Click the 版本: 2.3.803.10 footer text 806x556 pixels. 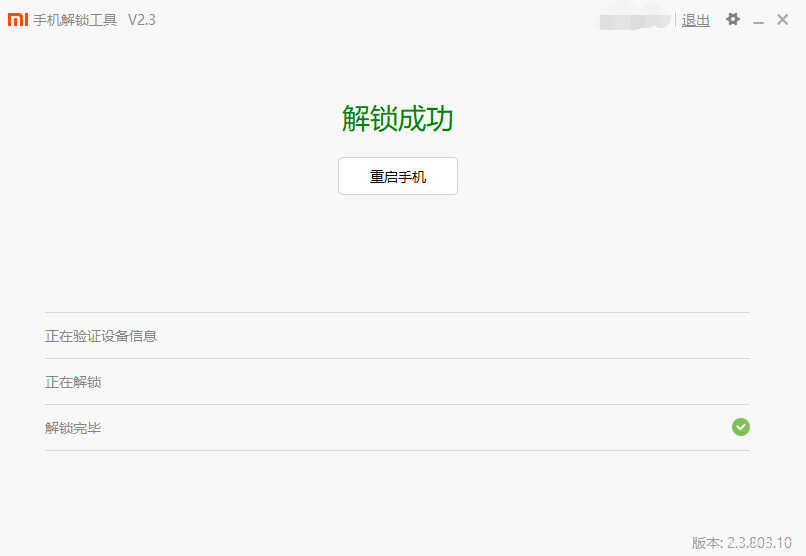tap(741, 543)
